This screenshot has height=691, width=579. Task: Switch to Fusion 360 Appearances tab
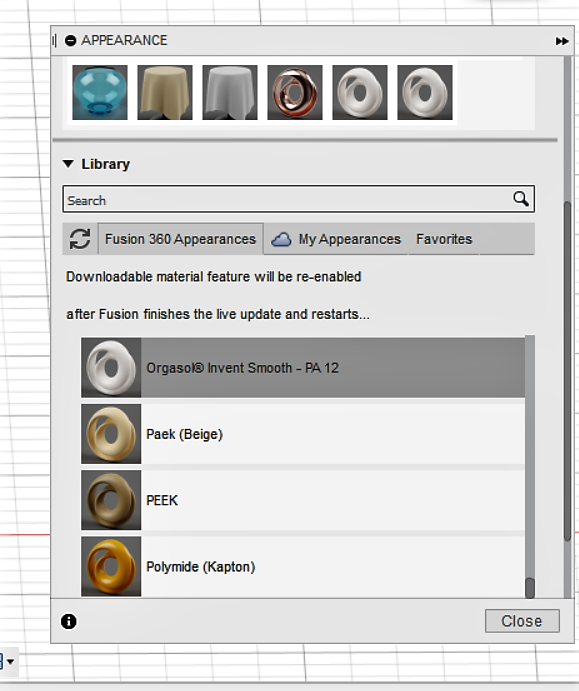pyautogui.click(x=180, y=239)
